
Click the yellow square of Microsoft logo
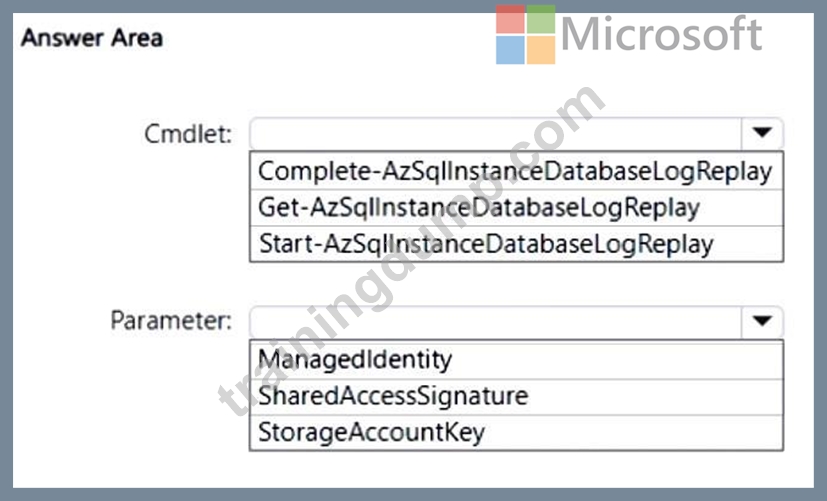click(541, 50)
